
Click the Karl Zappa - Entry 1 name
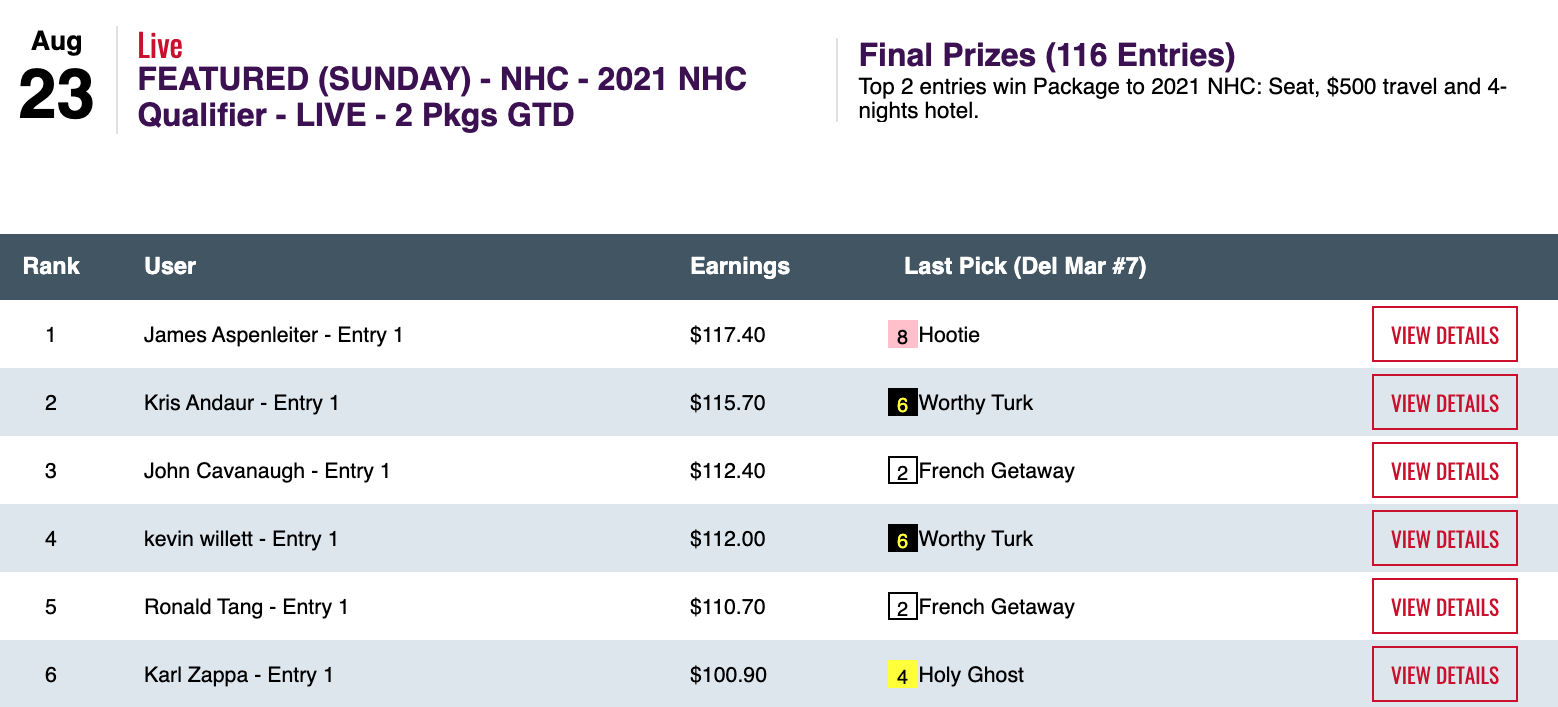[x=238, y=675]
